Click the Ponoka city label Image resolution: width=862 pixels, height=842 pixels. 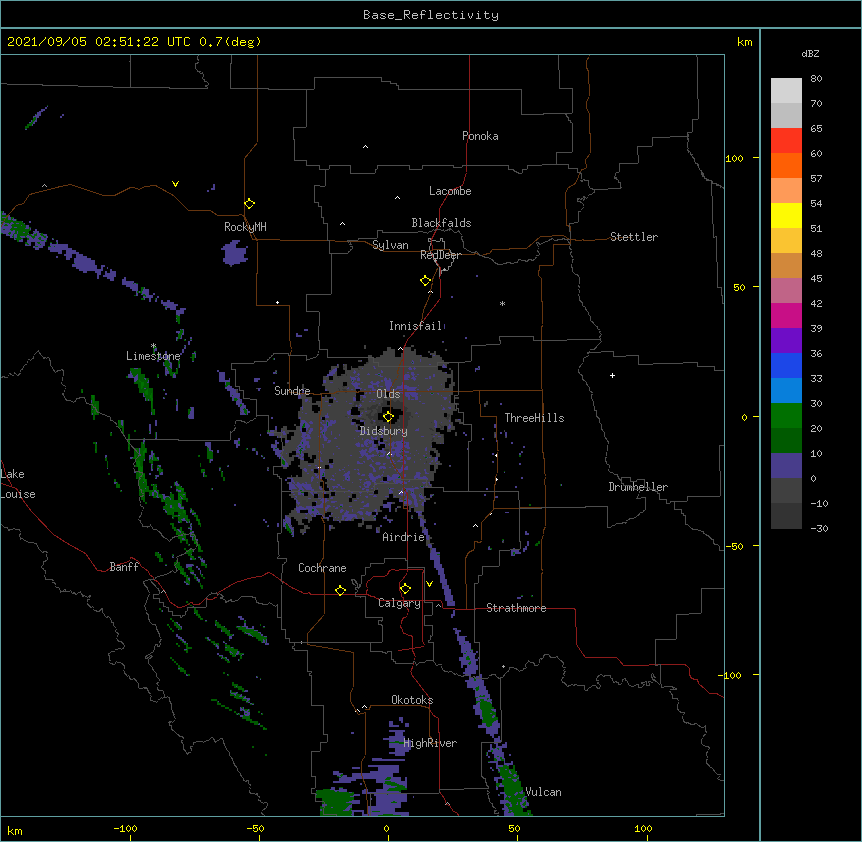480,136
